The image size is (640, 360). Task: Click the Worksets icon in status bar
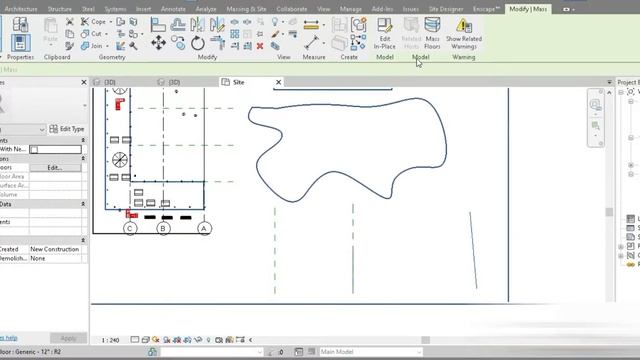coord(152,351)
